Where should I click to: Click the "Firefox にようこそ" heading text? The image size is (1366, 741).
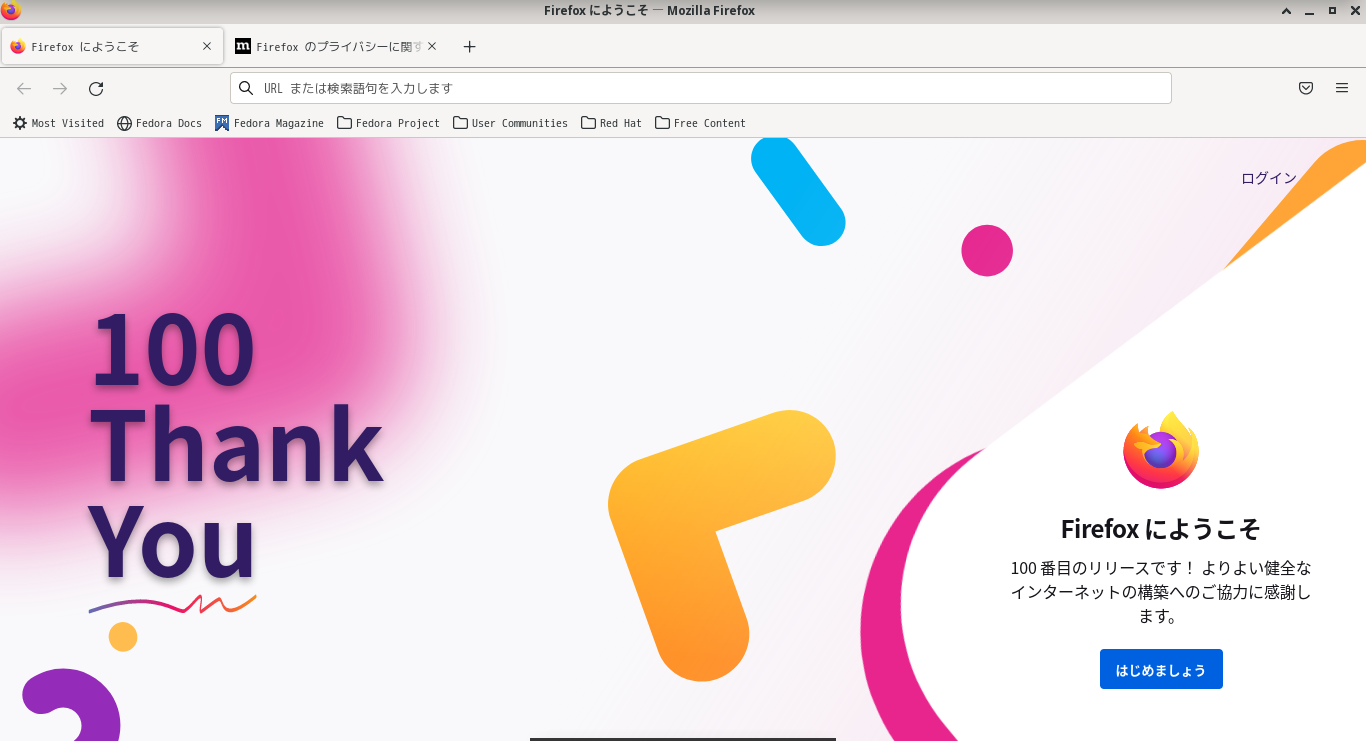point(1161,528)
